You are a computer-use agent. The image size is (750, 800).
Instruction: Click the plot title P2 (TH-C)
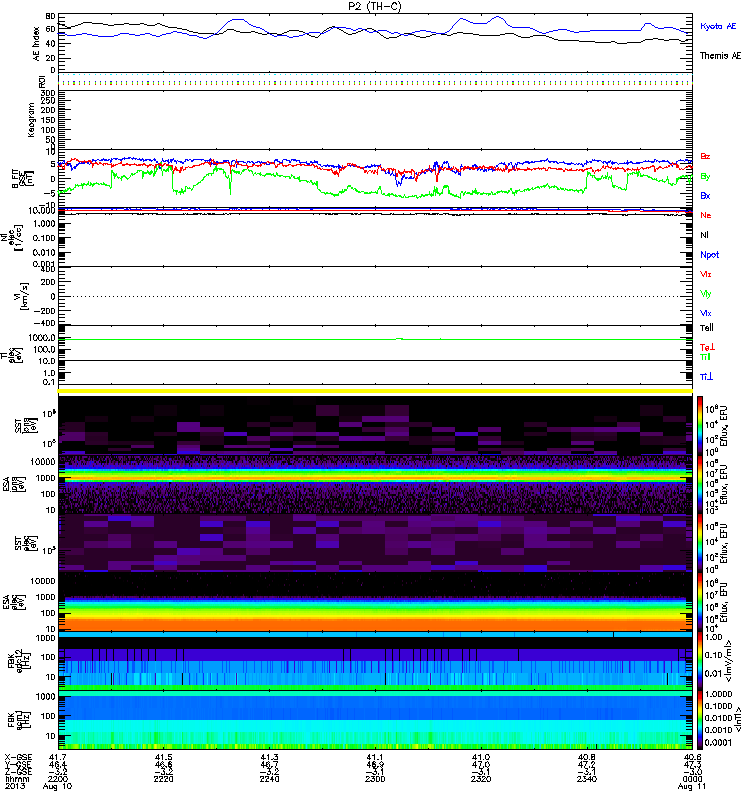374,6
